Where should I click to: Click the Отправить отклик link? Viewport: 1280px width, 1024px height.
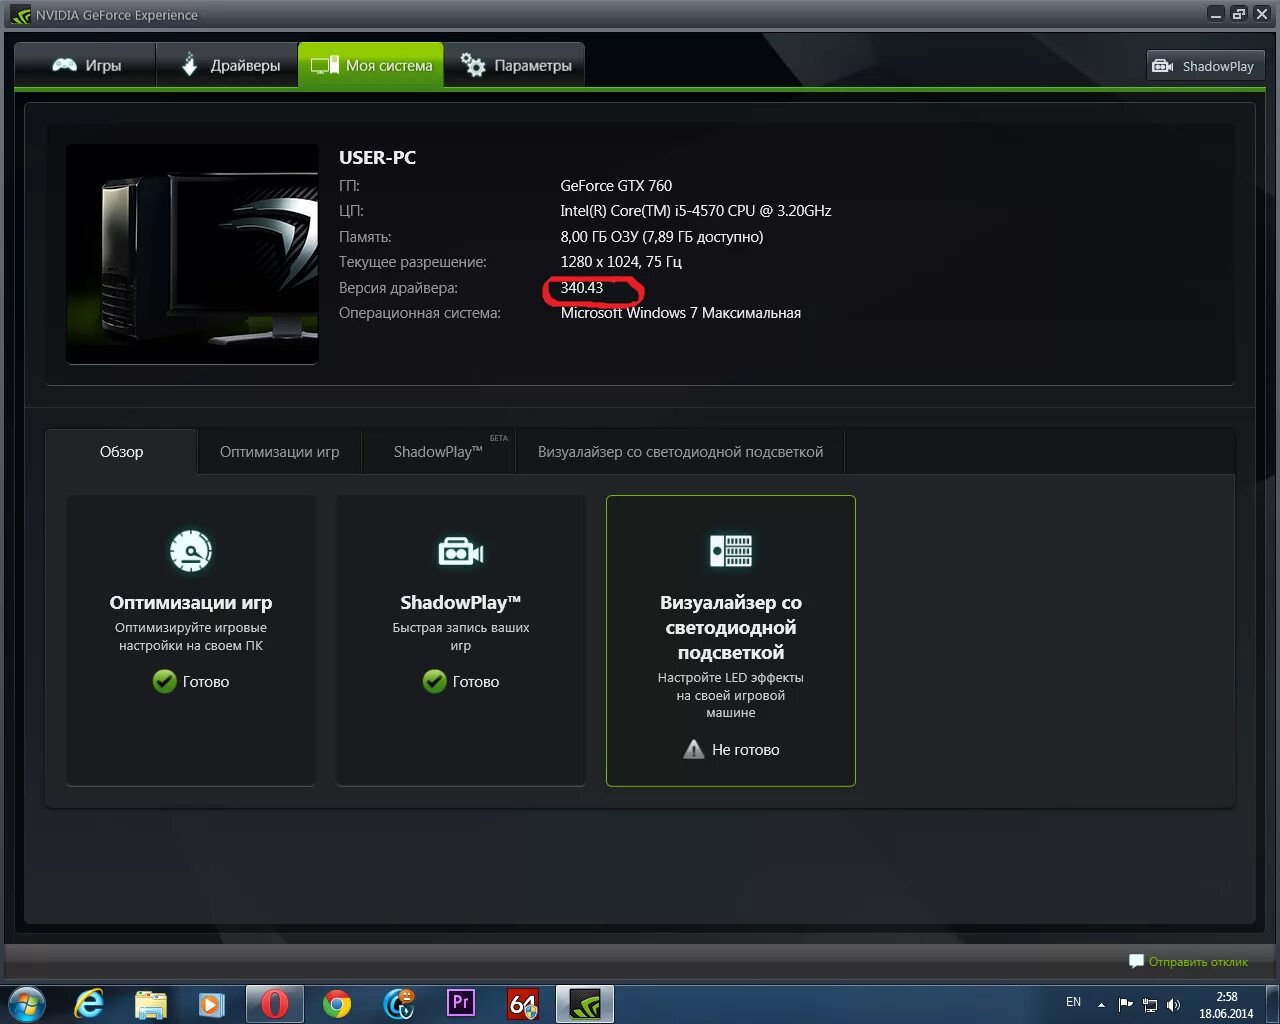tap(1198, 961)
